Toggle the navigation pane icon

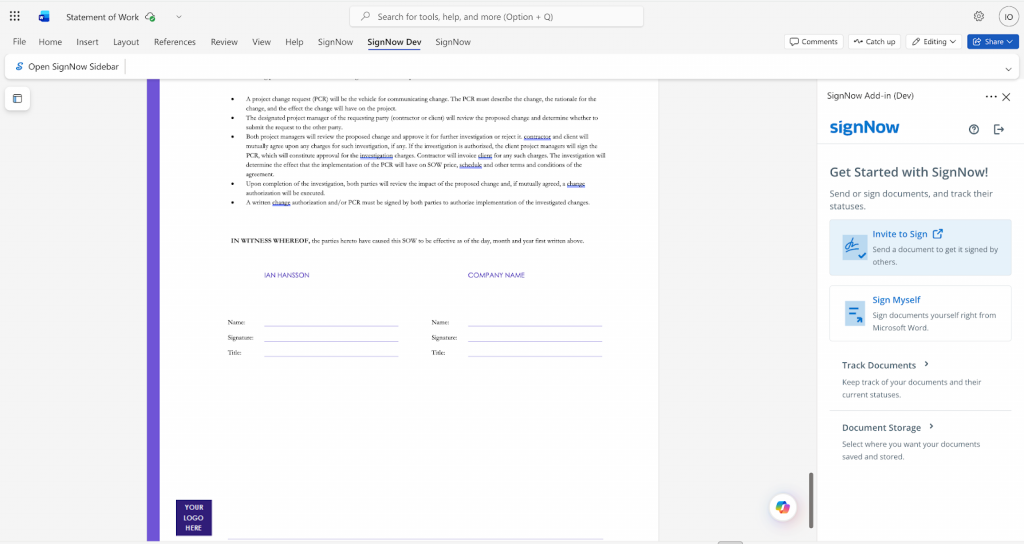(x=18, y=99)
